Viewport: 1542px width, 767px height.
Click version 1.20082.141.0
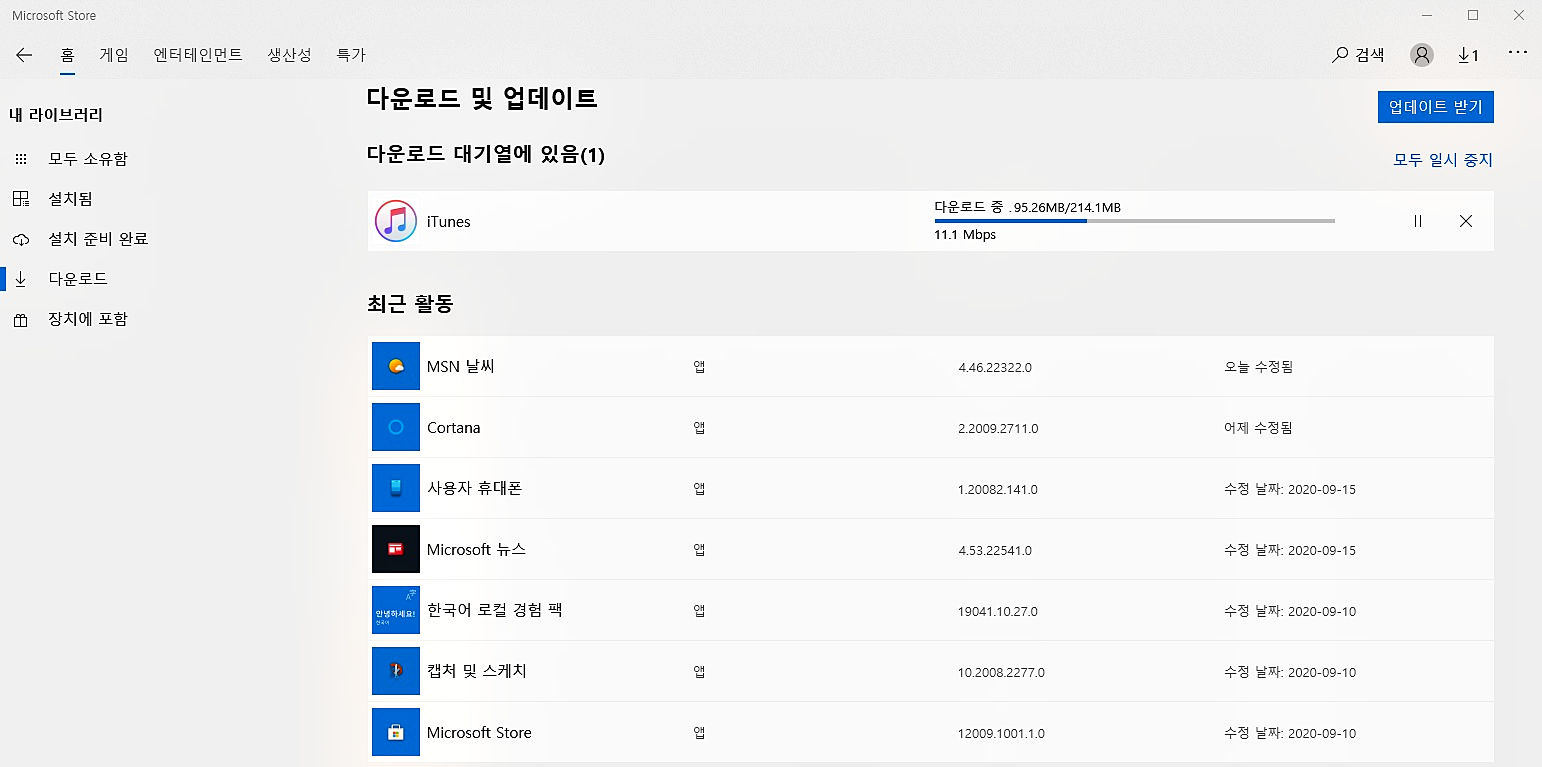pyautogui.click(x=997, y=489)
